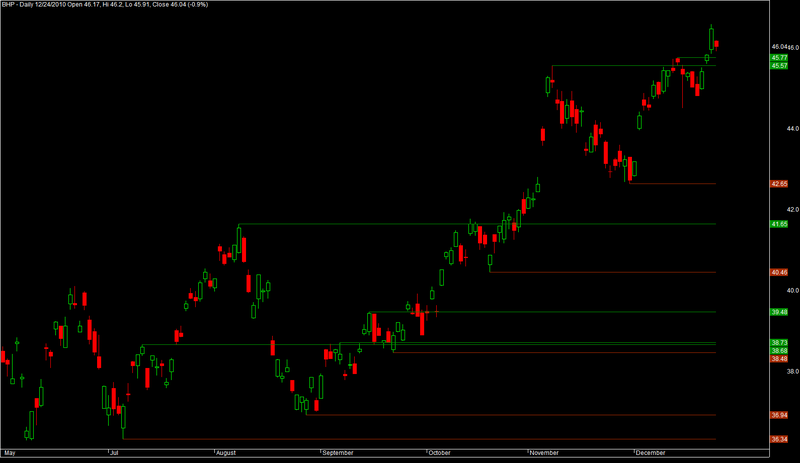Click the 42.65 red support label
800x463 pixels.
(x=779, y=184)
